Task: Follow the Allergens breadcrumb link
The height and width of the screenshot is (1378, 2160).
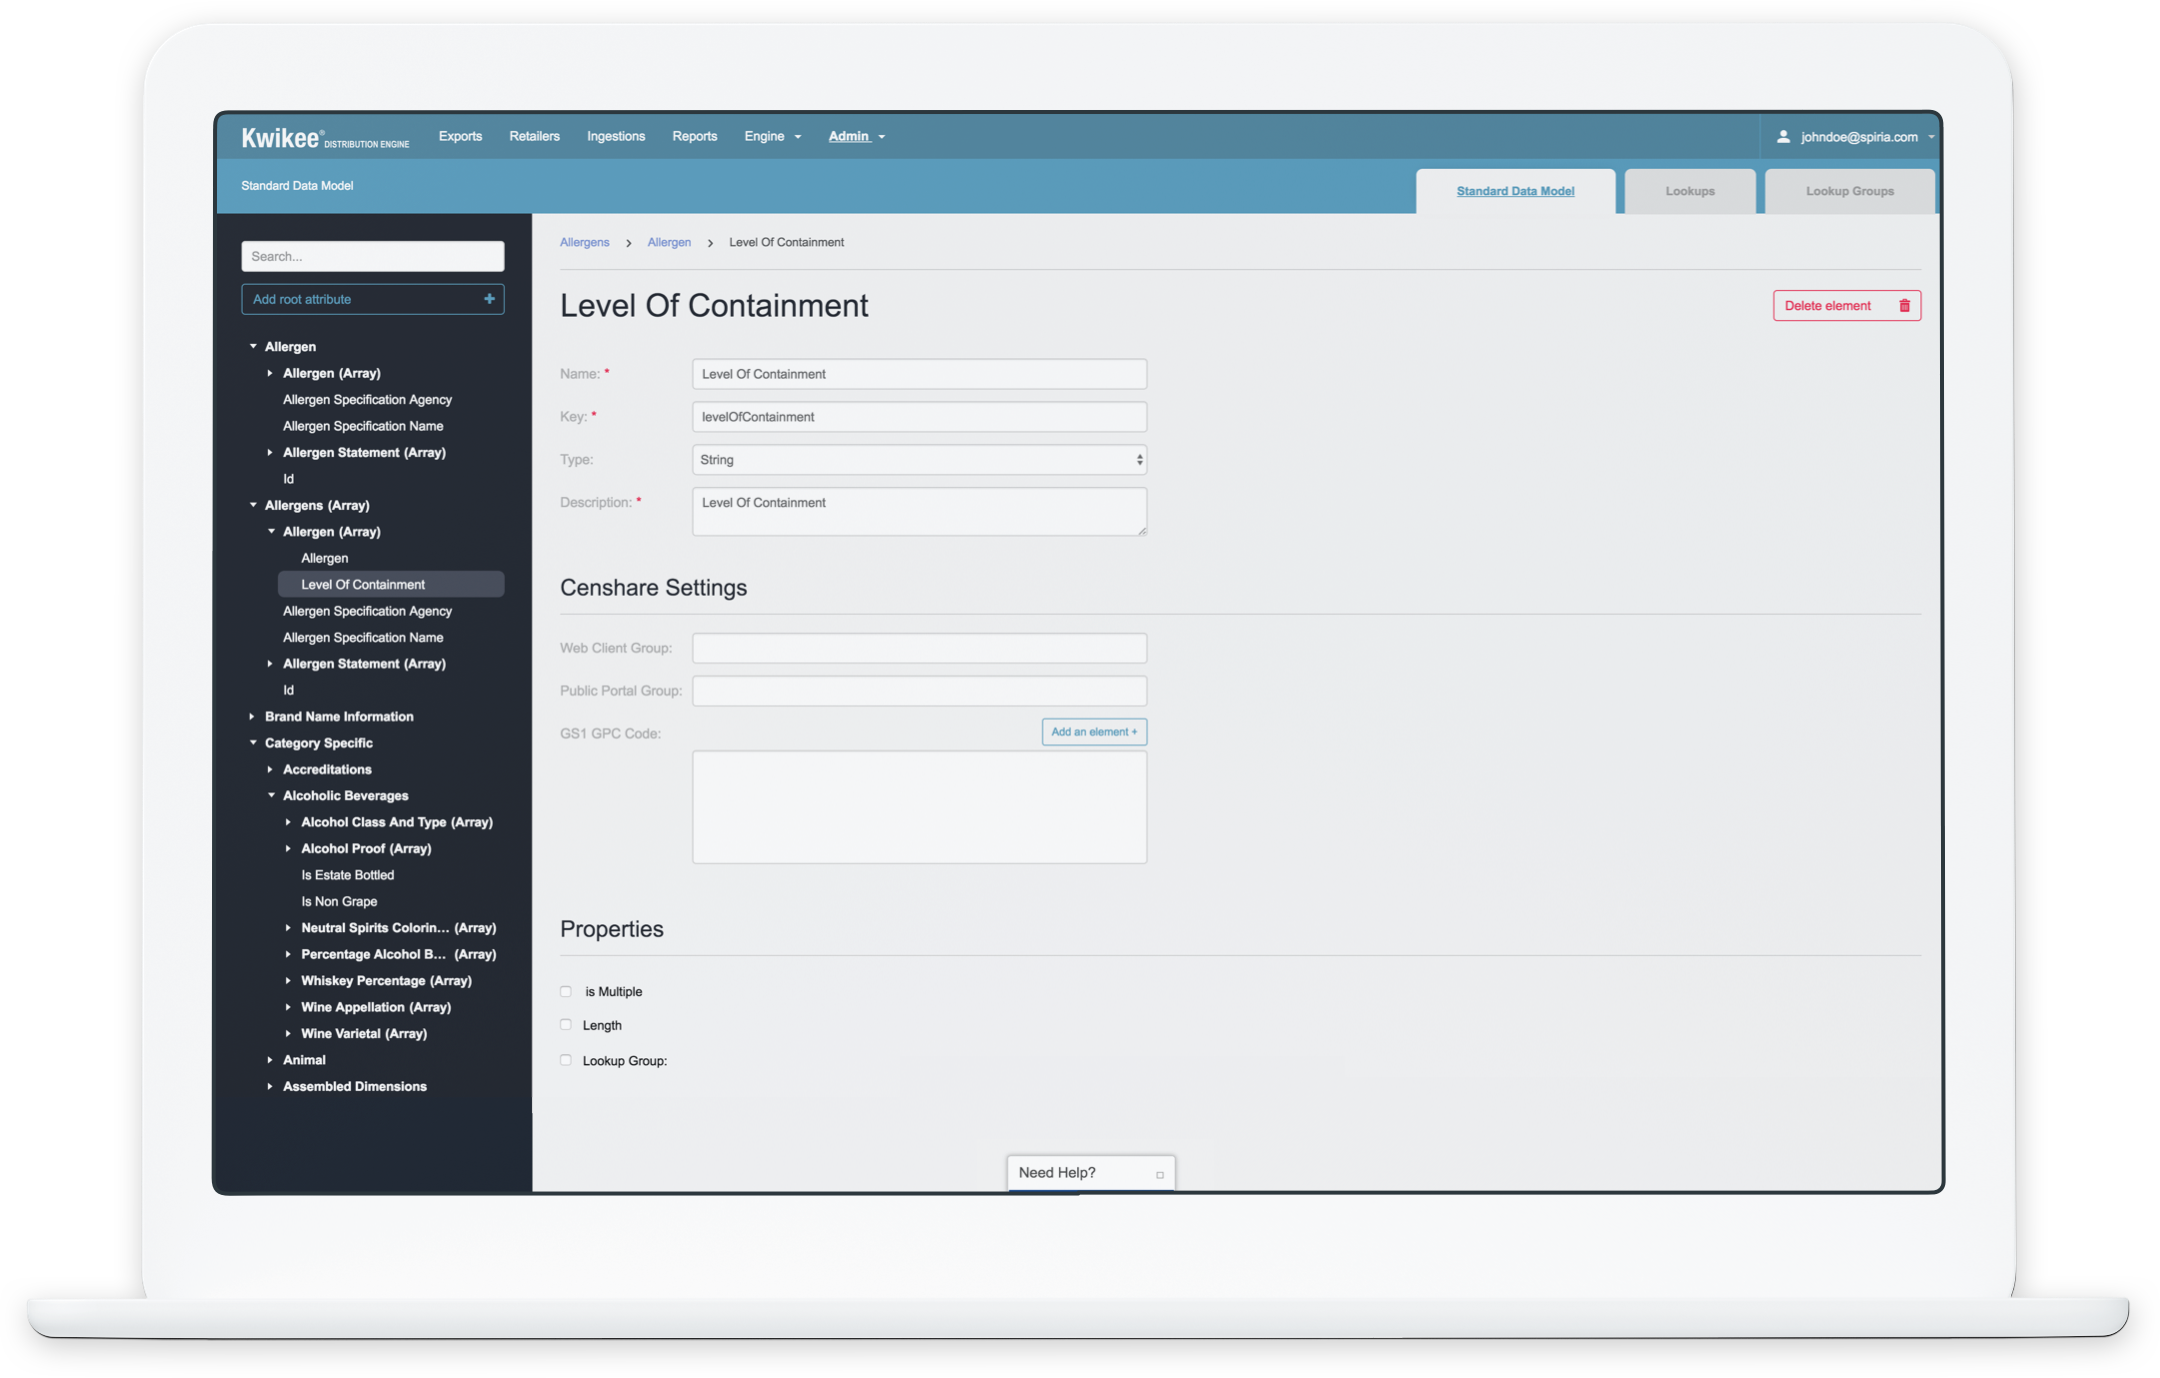Action: click(584, 243)
